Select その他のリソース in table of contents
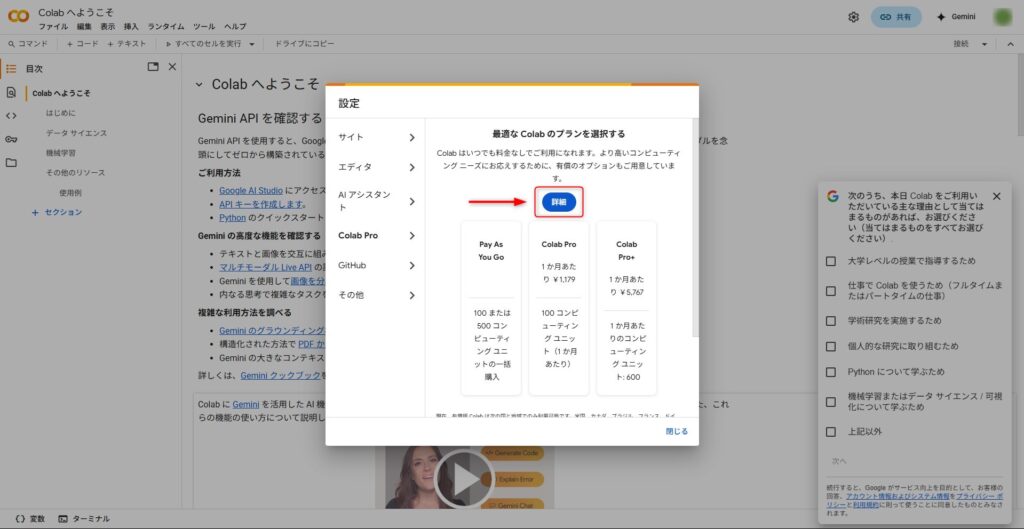The height and width of the screenshot is (529, 1024). [75, 173]
